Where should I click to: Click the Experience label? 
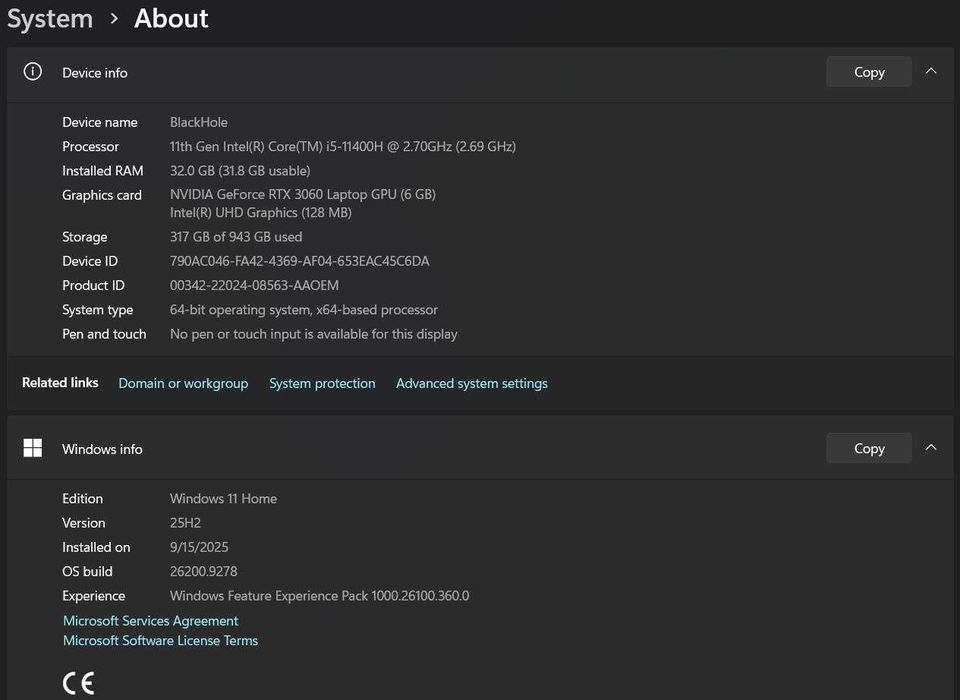pos(93,595)
